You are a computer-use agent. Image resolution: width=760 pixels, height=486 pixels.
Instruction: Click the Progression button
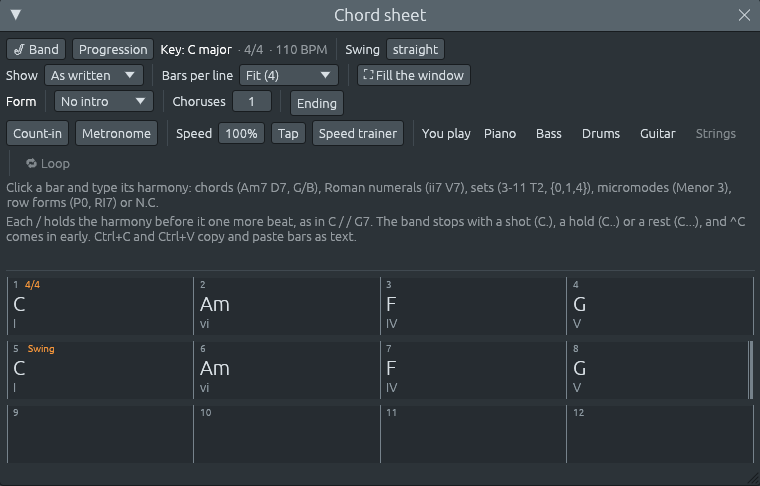click(113, 49)
